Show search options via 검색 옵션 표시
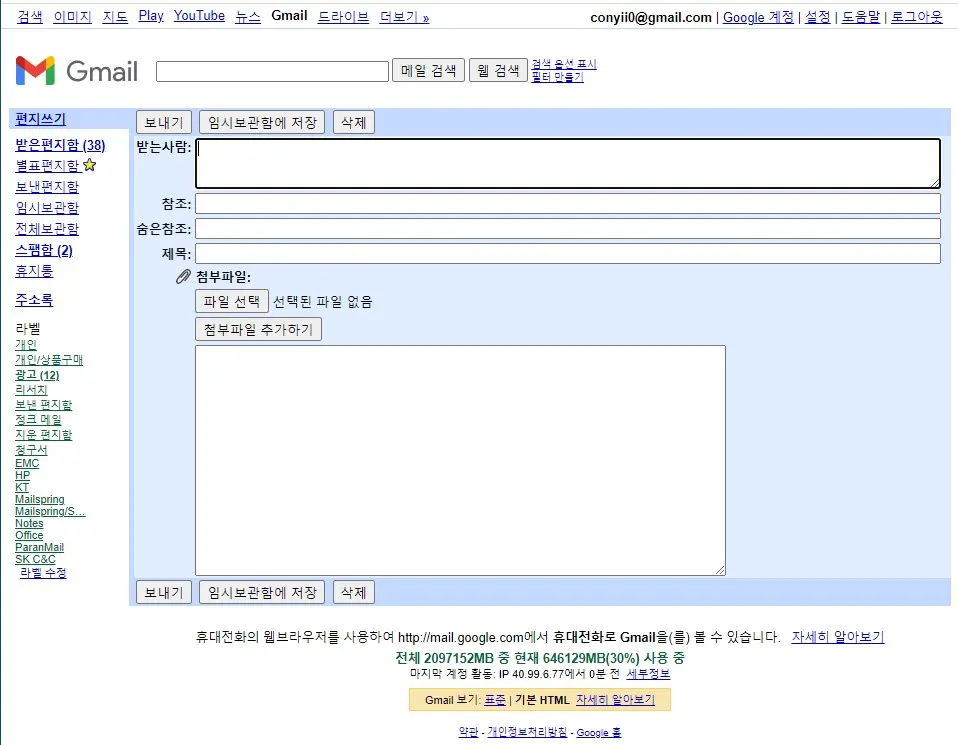The image size is (958, 745). click(x=563, y=64)
